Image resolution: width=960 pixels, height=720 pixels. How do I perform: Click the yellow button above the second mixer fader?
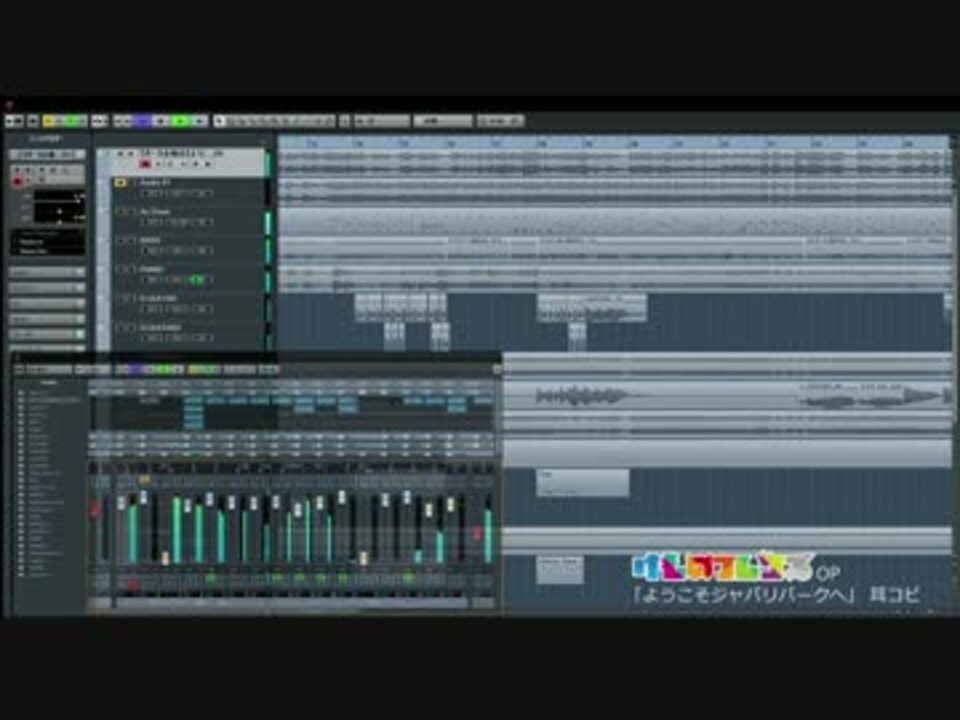click(144, 479)
